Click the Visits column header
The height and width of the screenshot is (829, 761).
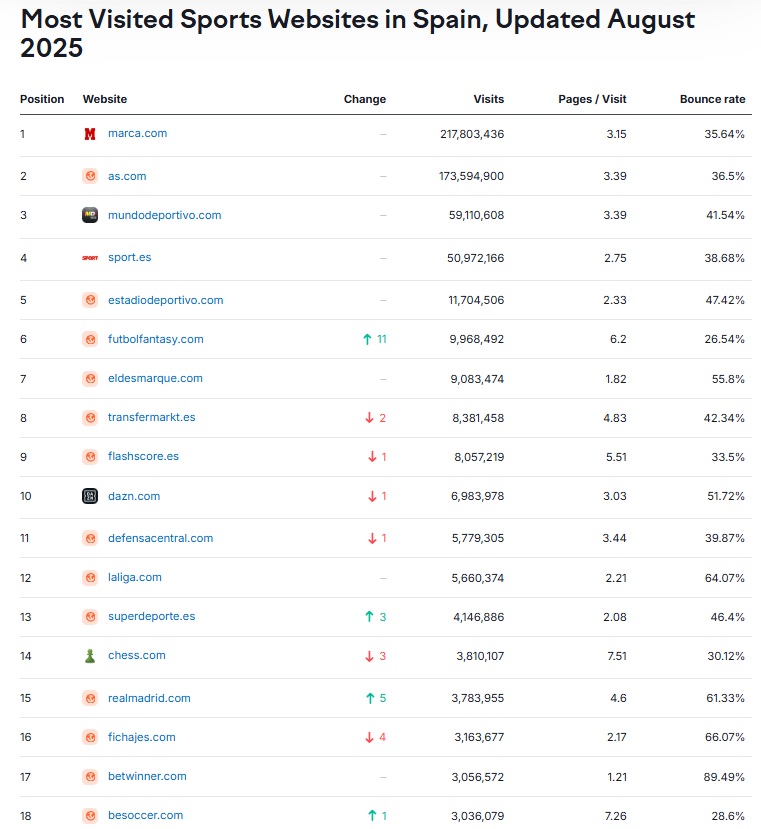click(488, 99)
